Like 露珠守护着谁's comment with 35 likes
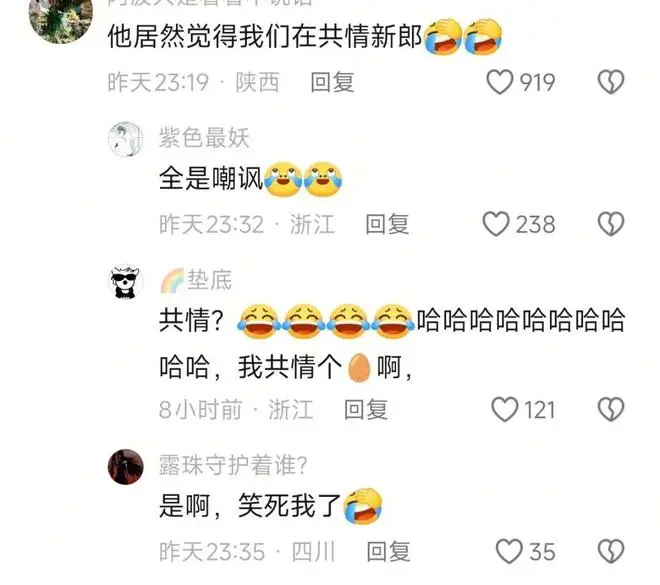 tap(509, 551)
